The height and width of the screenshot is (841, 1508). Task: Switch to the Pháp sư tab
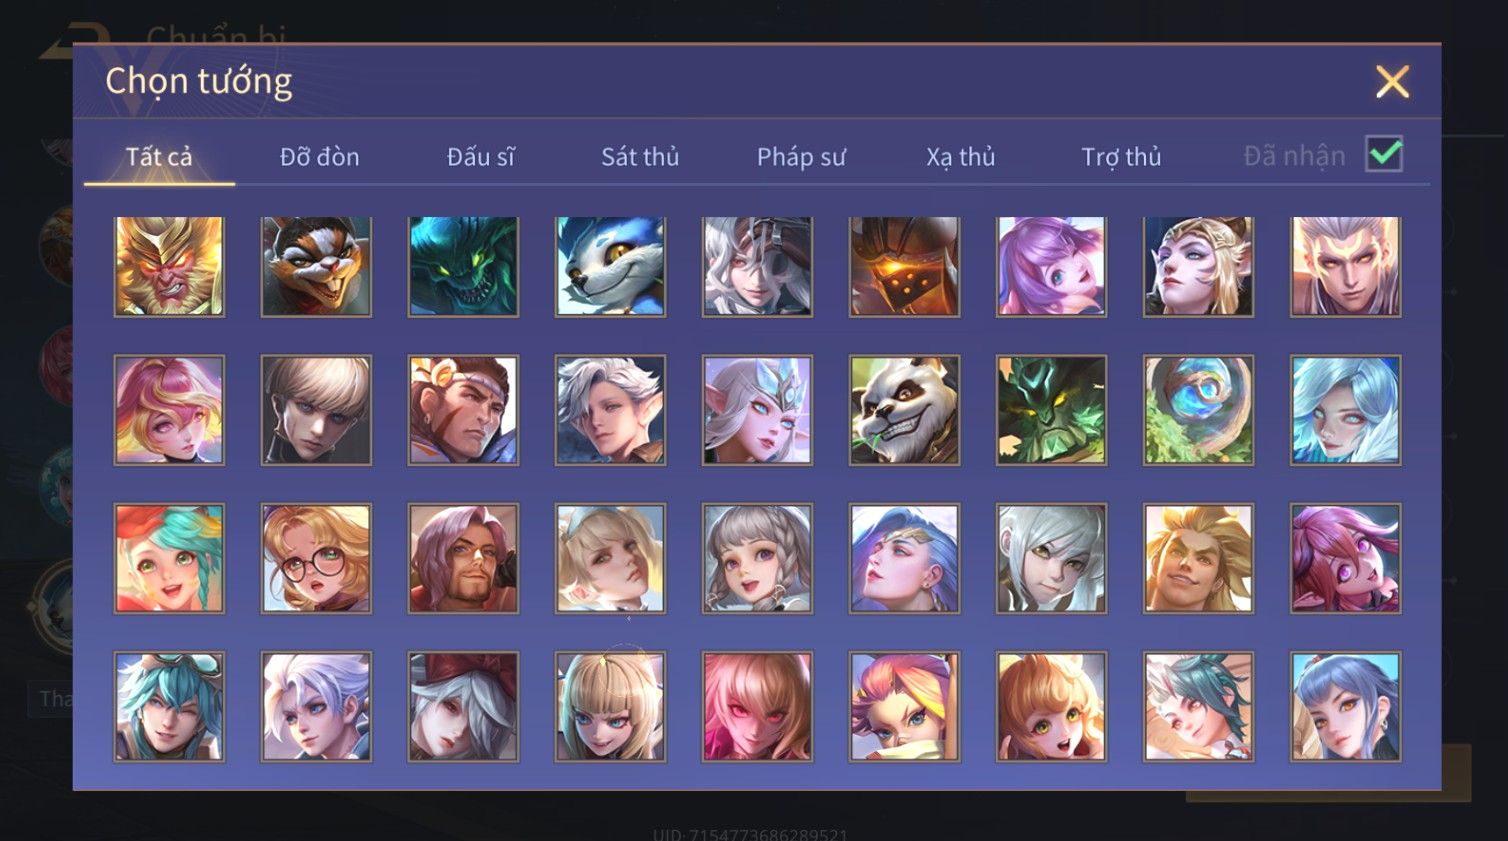[x=801, y=157]
